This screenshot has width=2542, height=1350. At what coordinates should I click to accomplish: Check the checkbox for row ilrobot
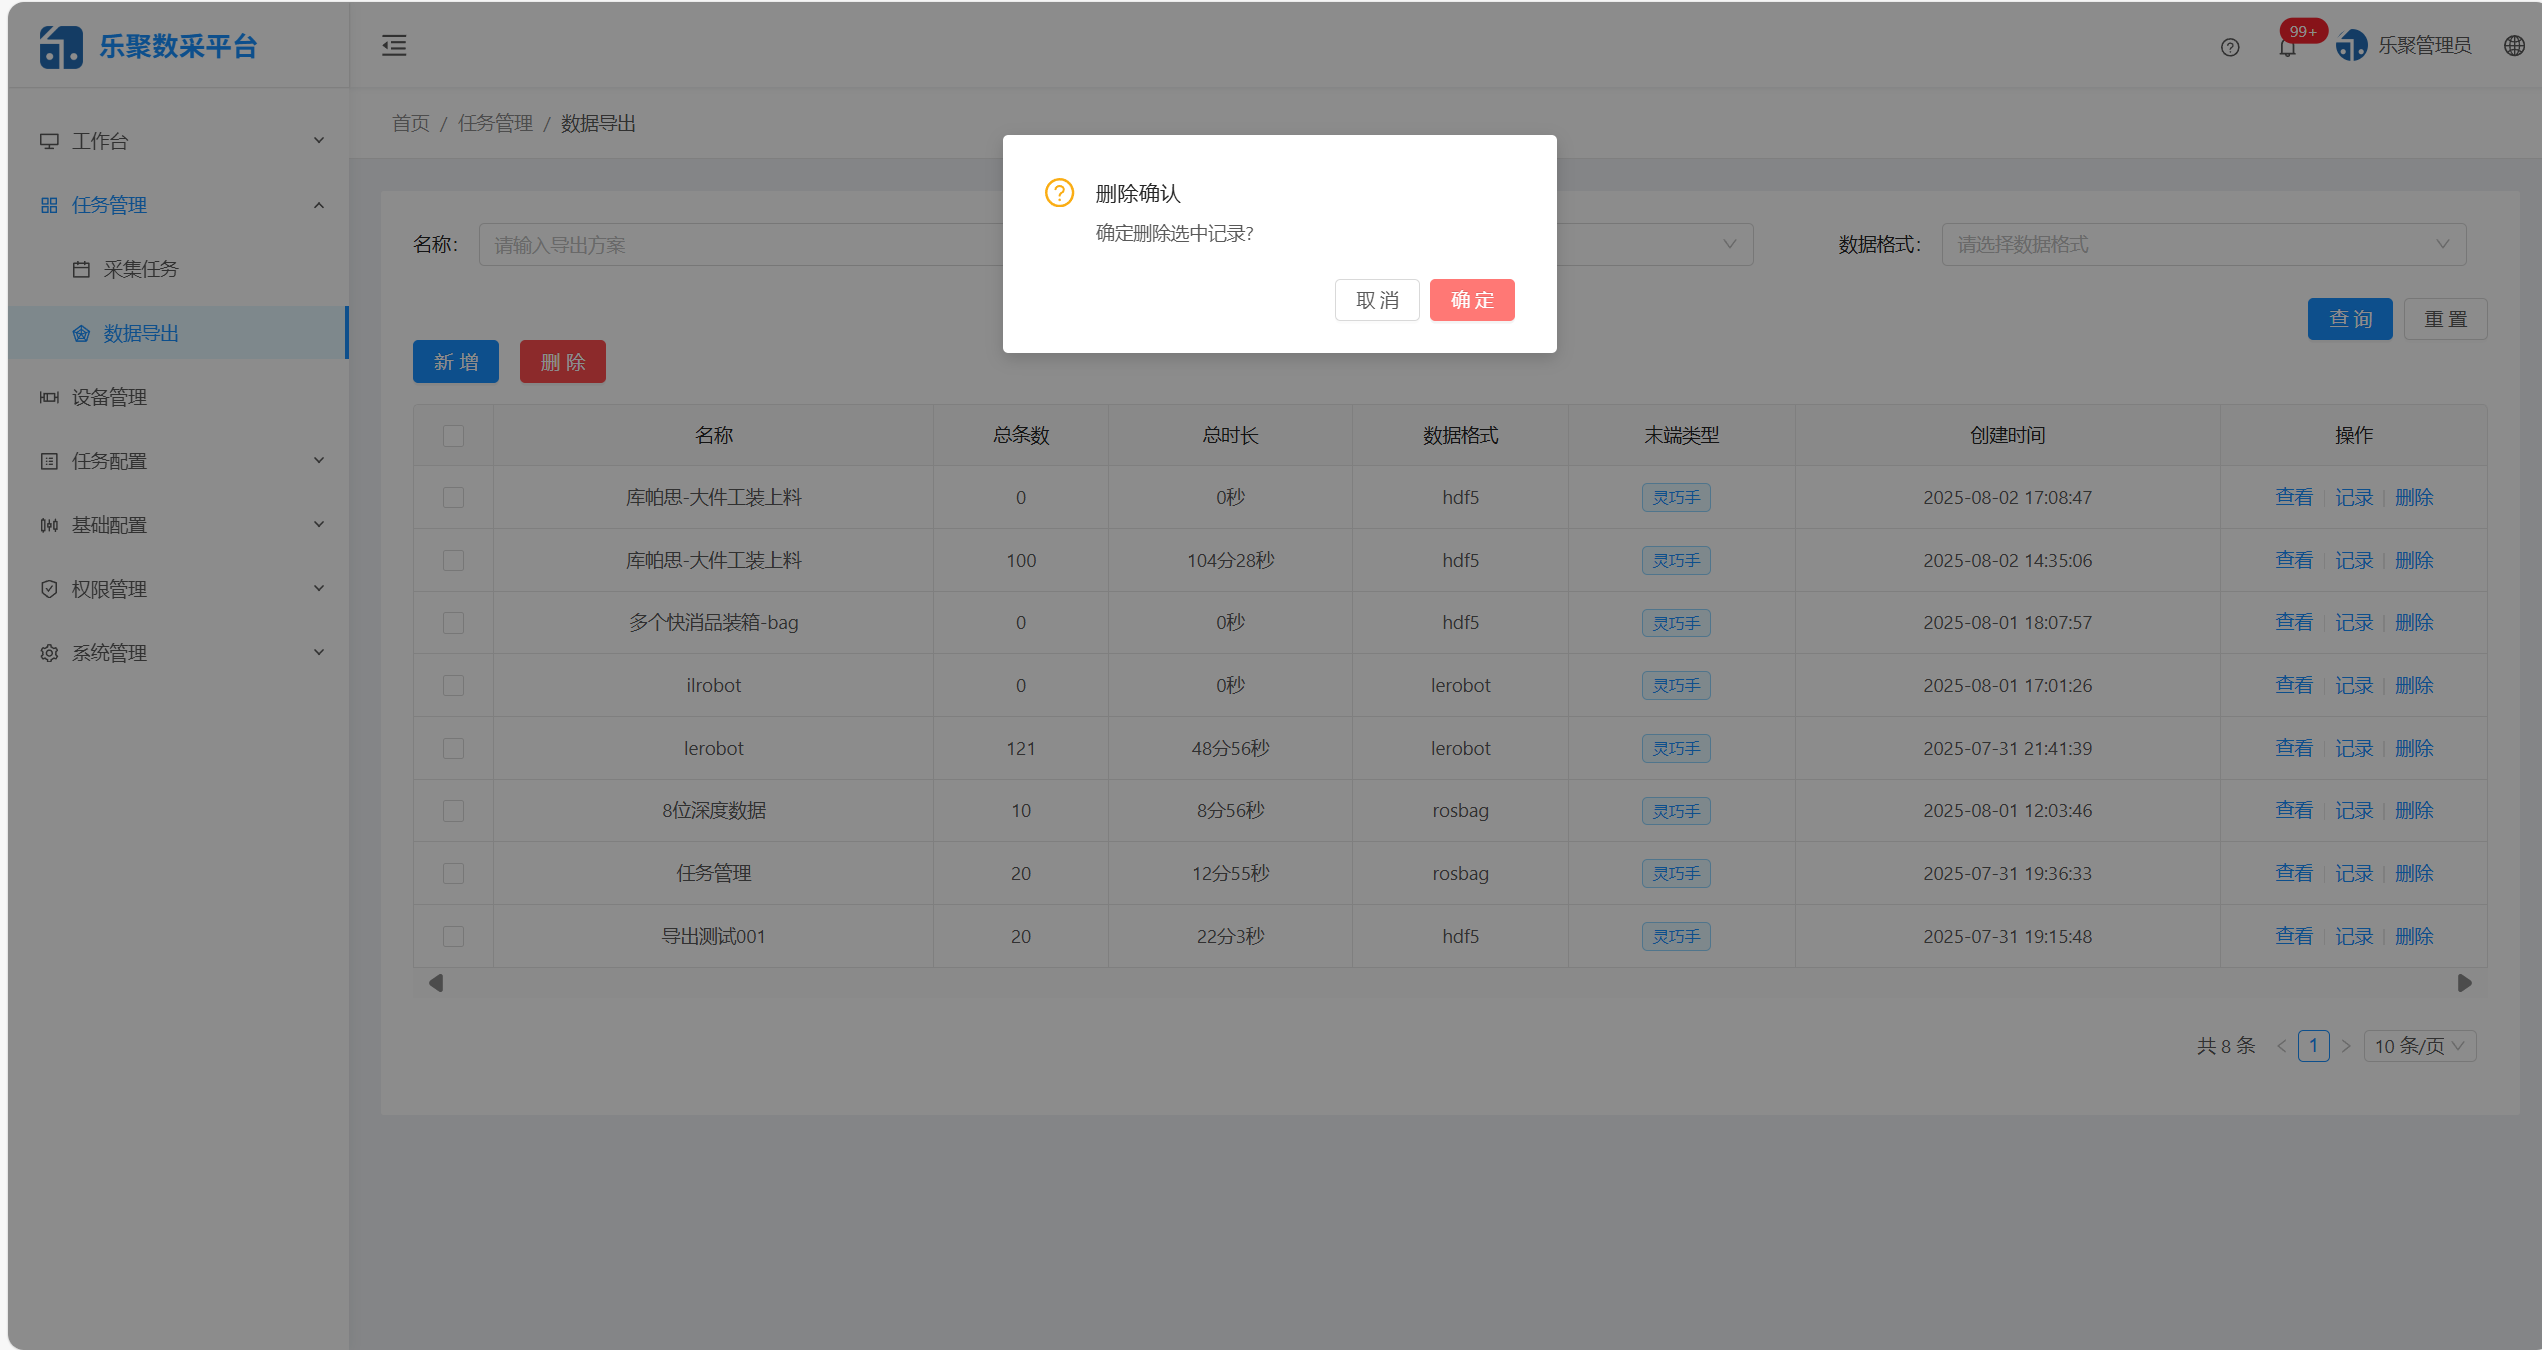point(453,685)
